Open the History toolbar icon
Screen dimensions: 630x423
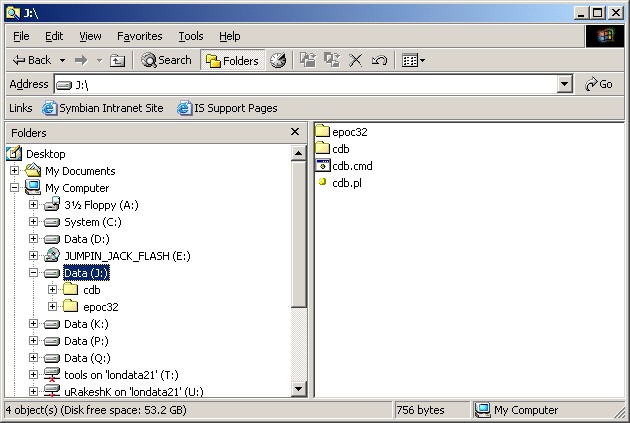point(278,60)
